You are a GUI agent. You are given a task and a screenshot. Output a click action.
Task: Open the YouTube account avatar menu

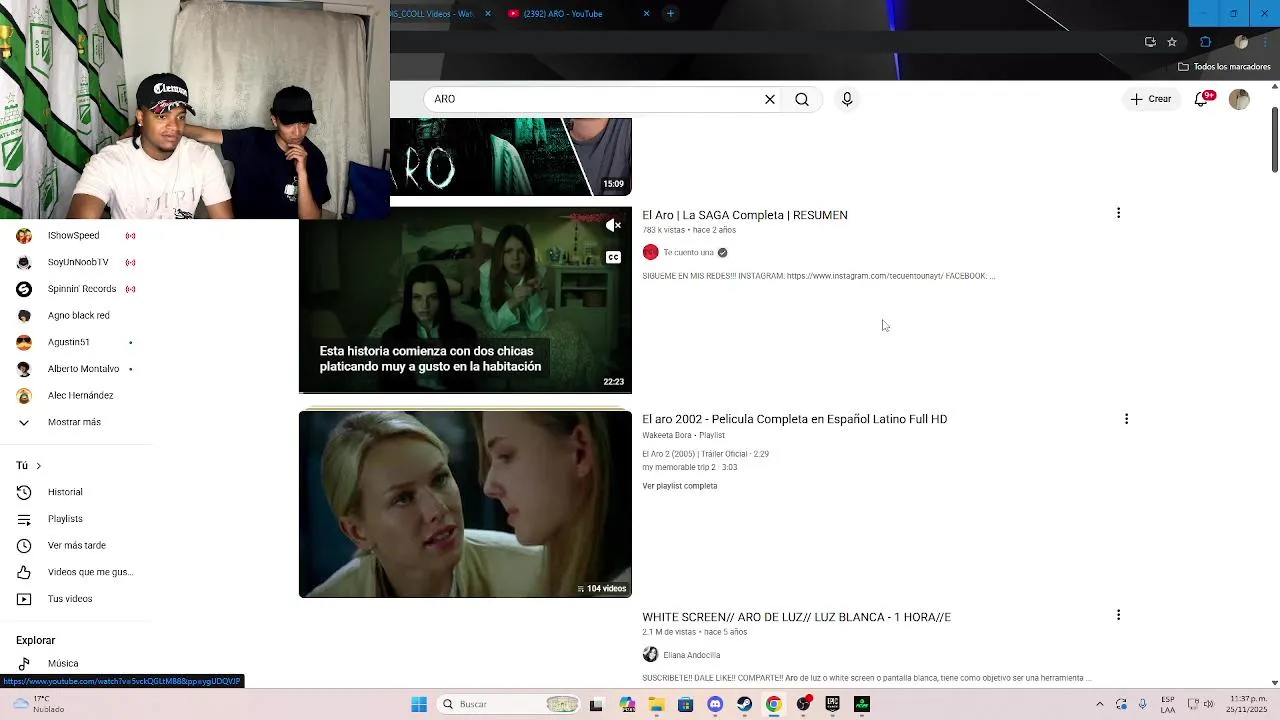point(1239,99)
